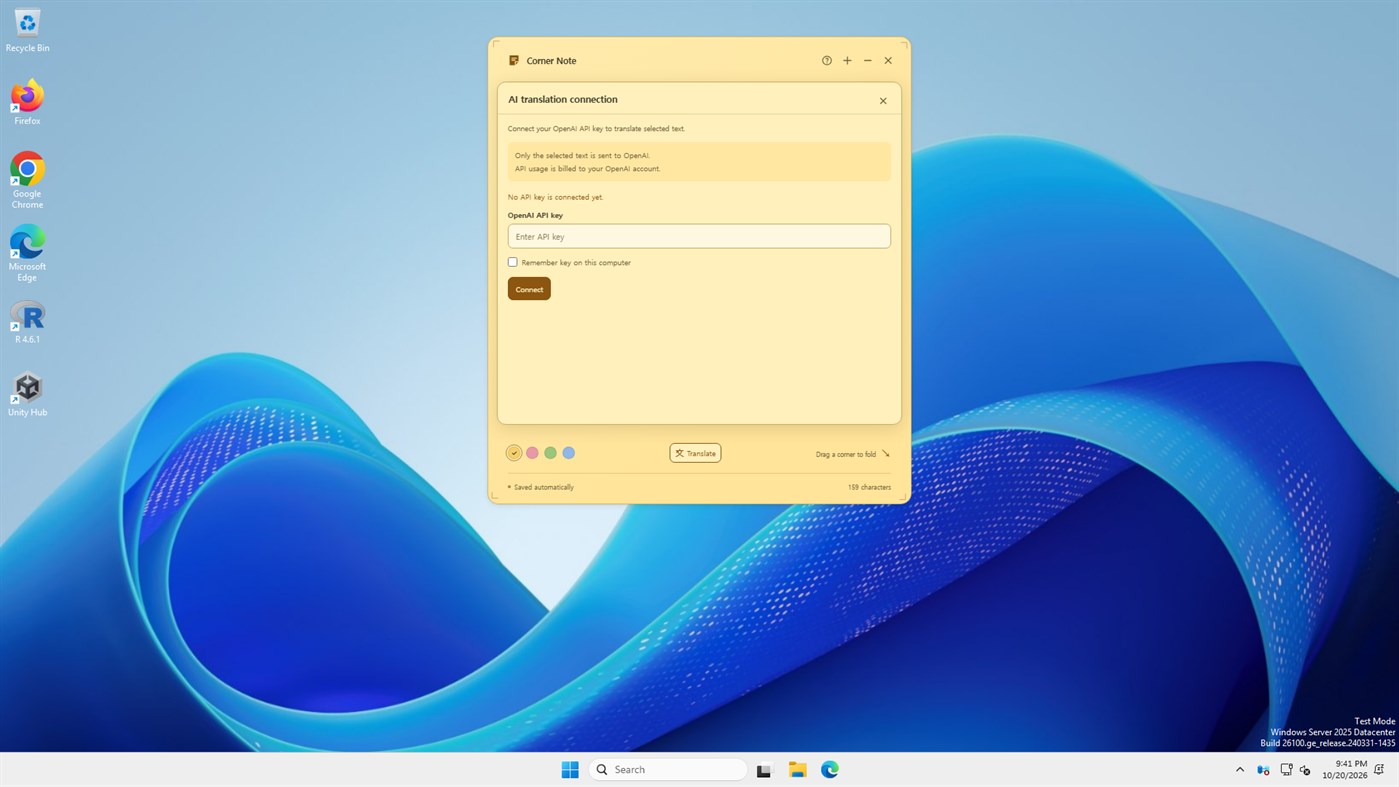Viewport: 1399px width, 787px height.
Task: Open Corner Note help question-mark icon
Action: pos(827,61)
